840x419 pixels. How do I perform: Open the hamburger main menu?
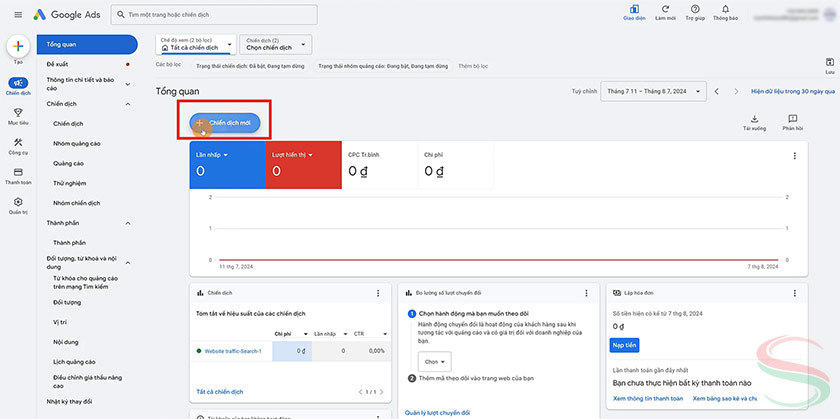(18, 16)
